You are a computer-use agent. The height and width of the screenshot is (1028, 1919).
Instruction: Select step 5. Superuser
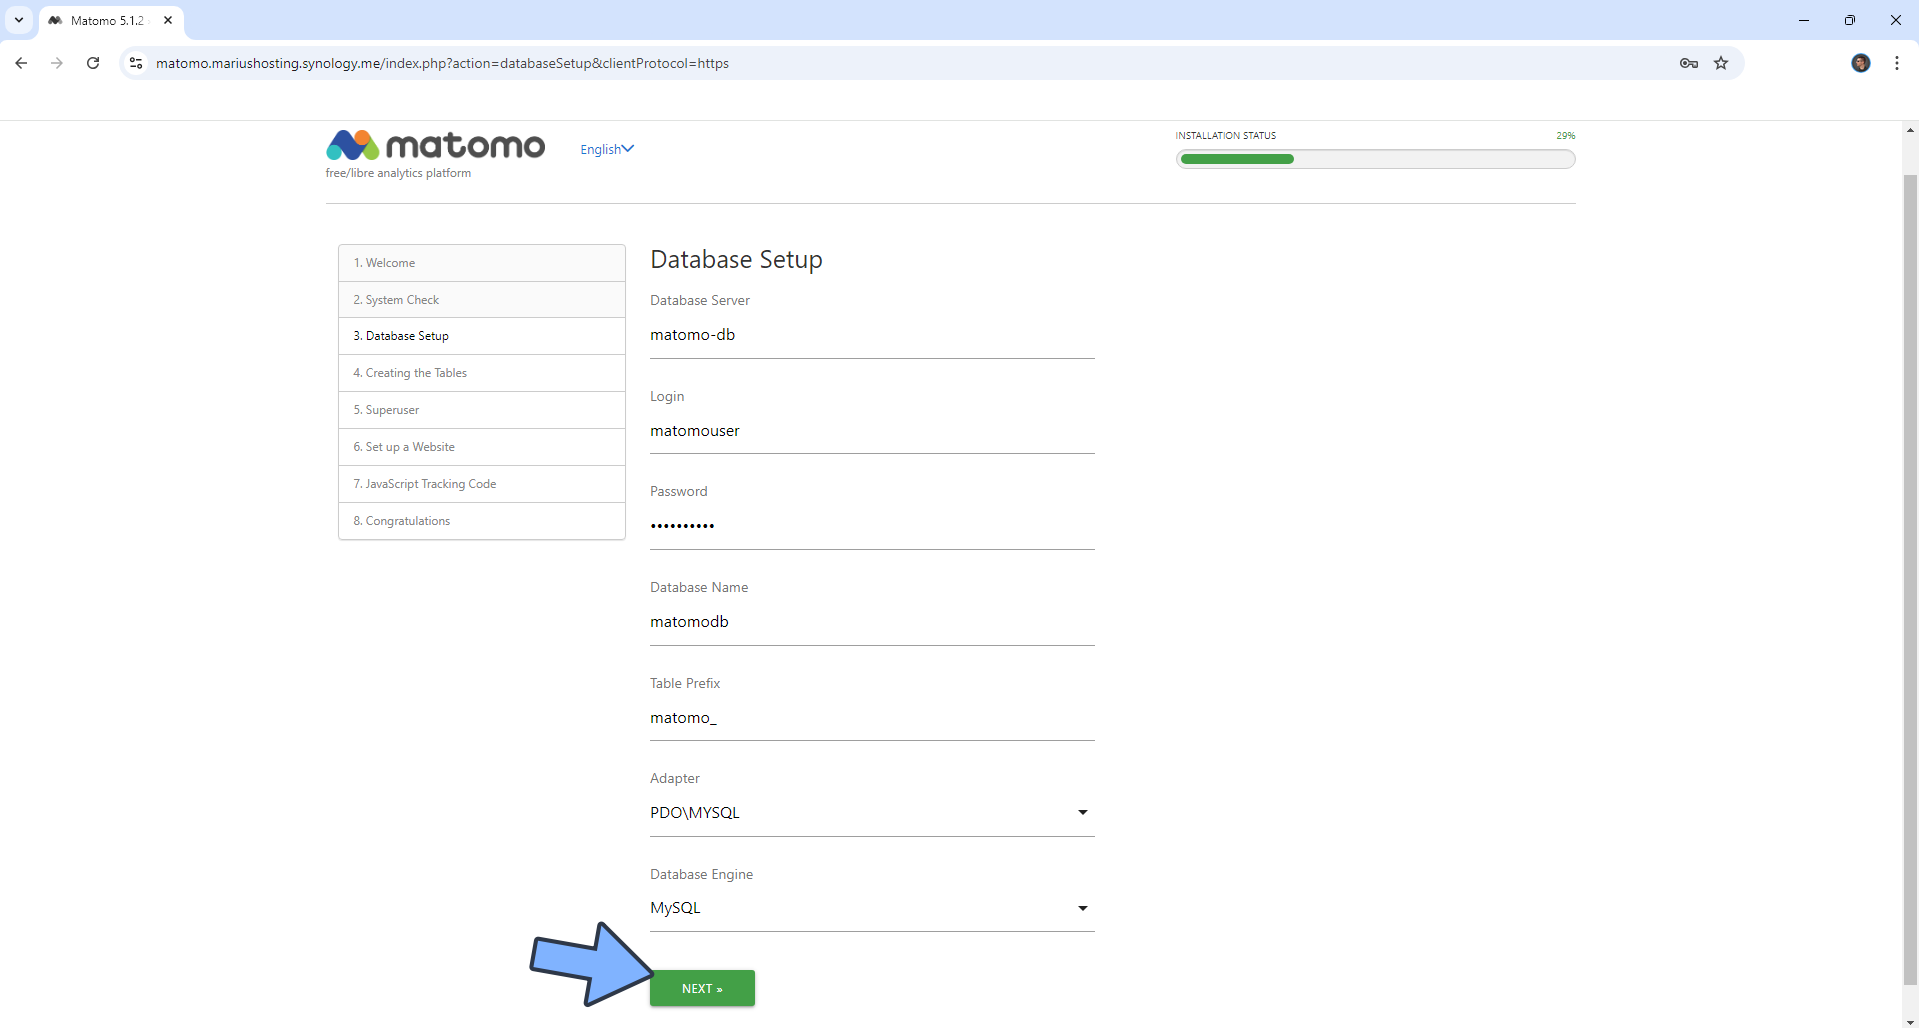pyautogui.click(x=482, y=410)
